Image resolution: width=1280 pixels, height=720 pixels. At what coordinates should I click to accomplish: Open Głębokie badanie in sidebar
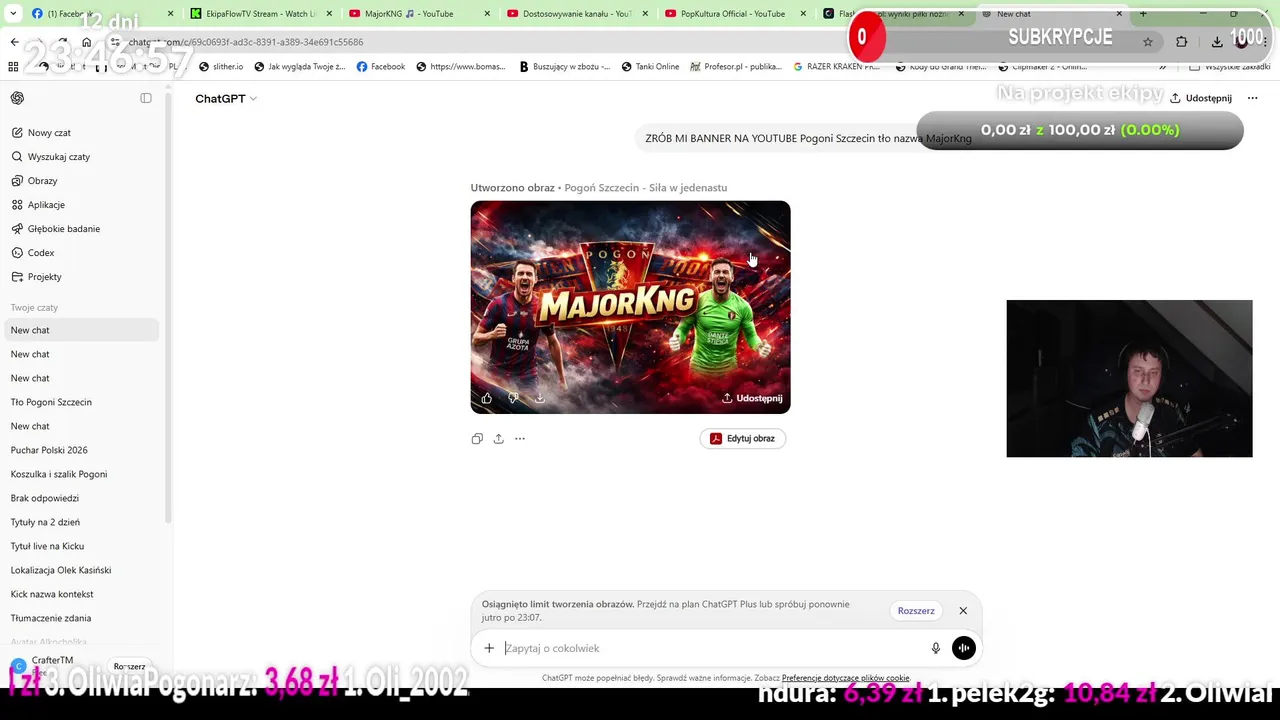click(83, 228)
